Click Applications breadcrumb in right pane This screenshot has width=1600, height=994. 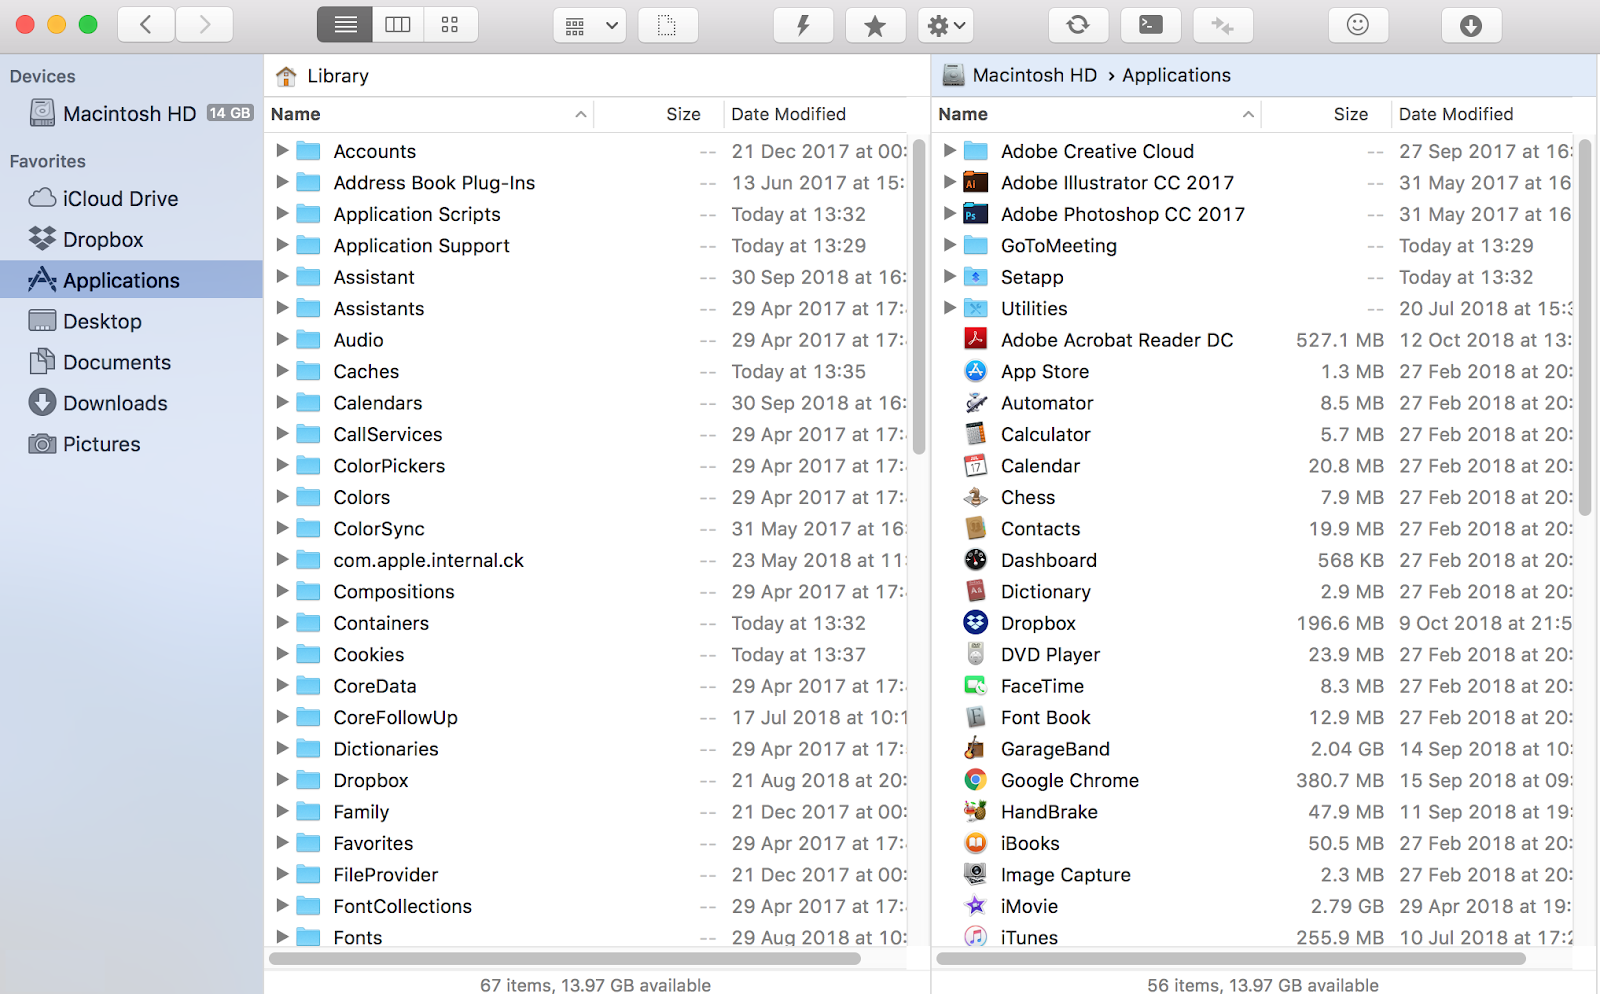coord(1176,76)
